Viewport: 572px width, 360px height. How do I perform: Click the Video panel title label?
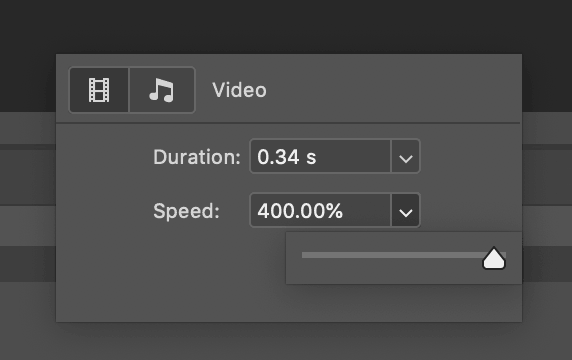click(239, 90)
